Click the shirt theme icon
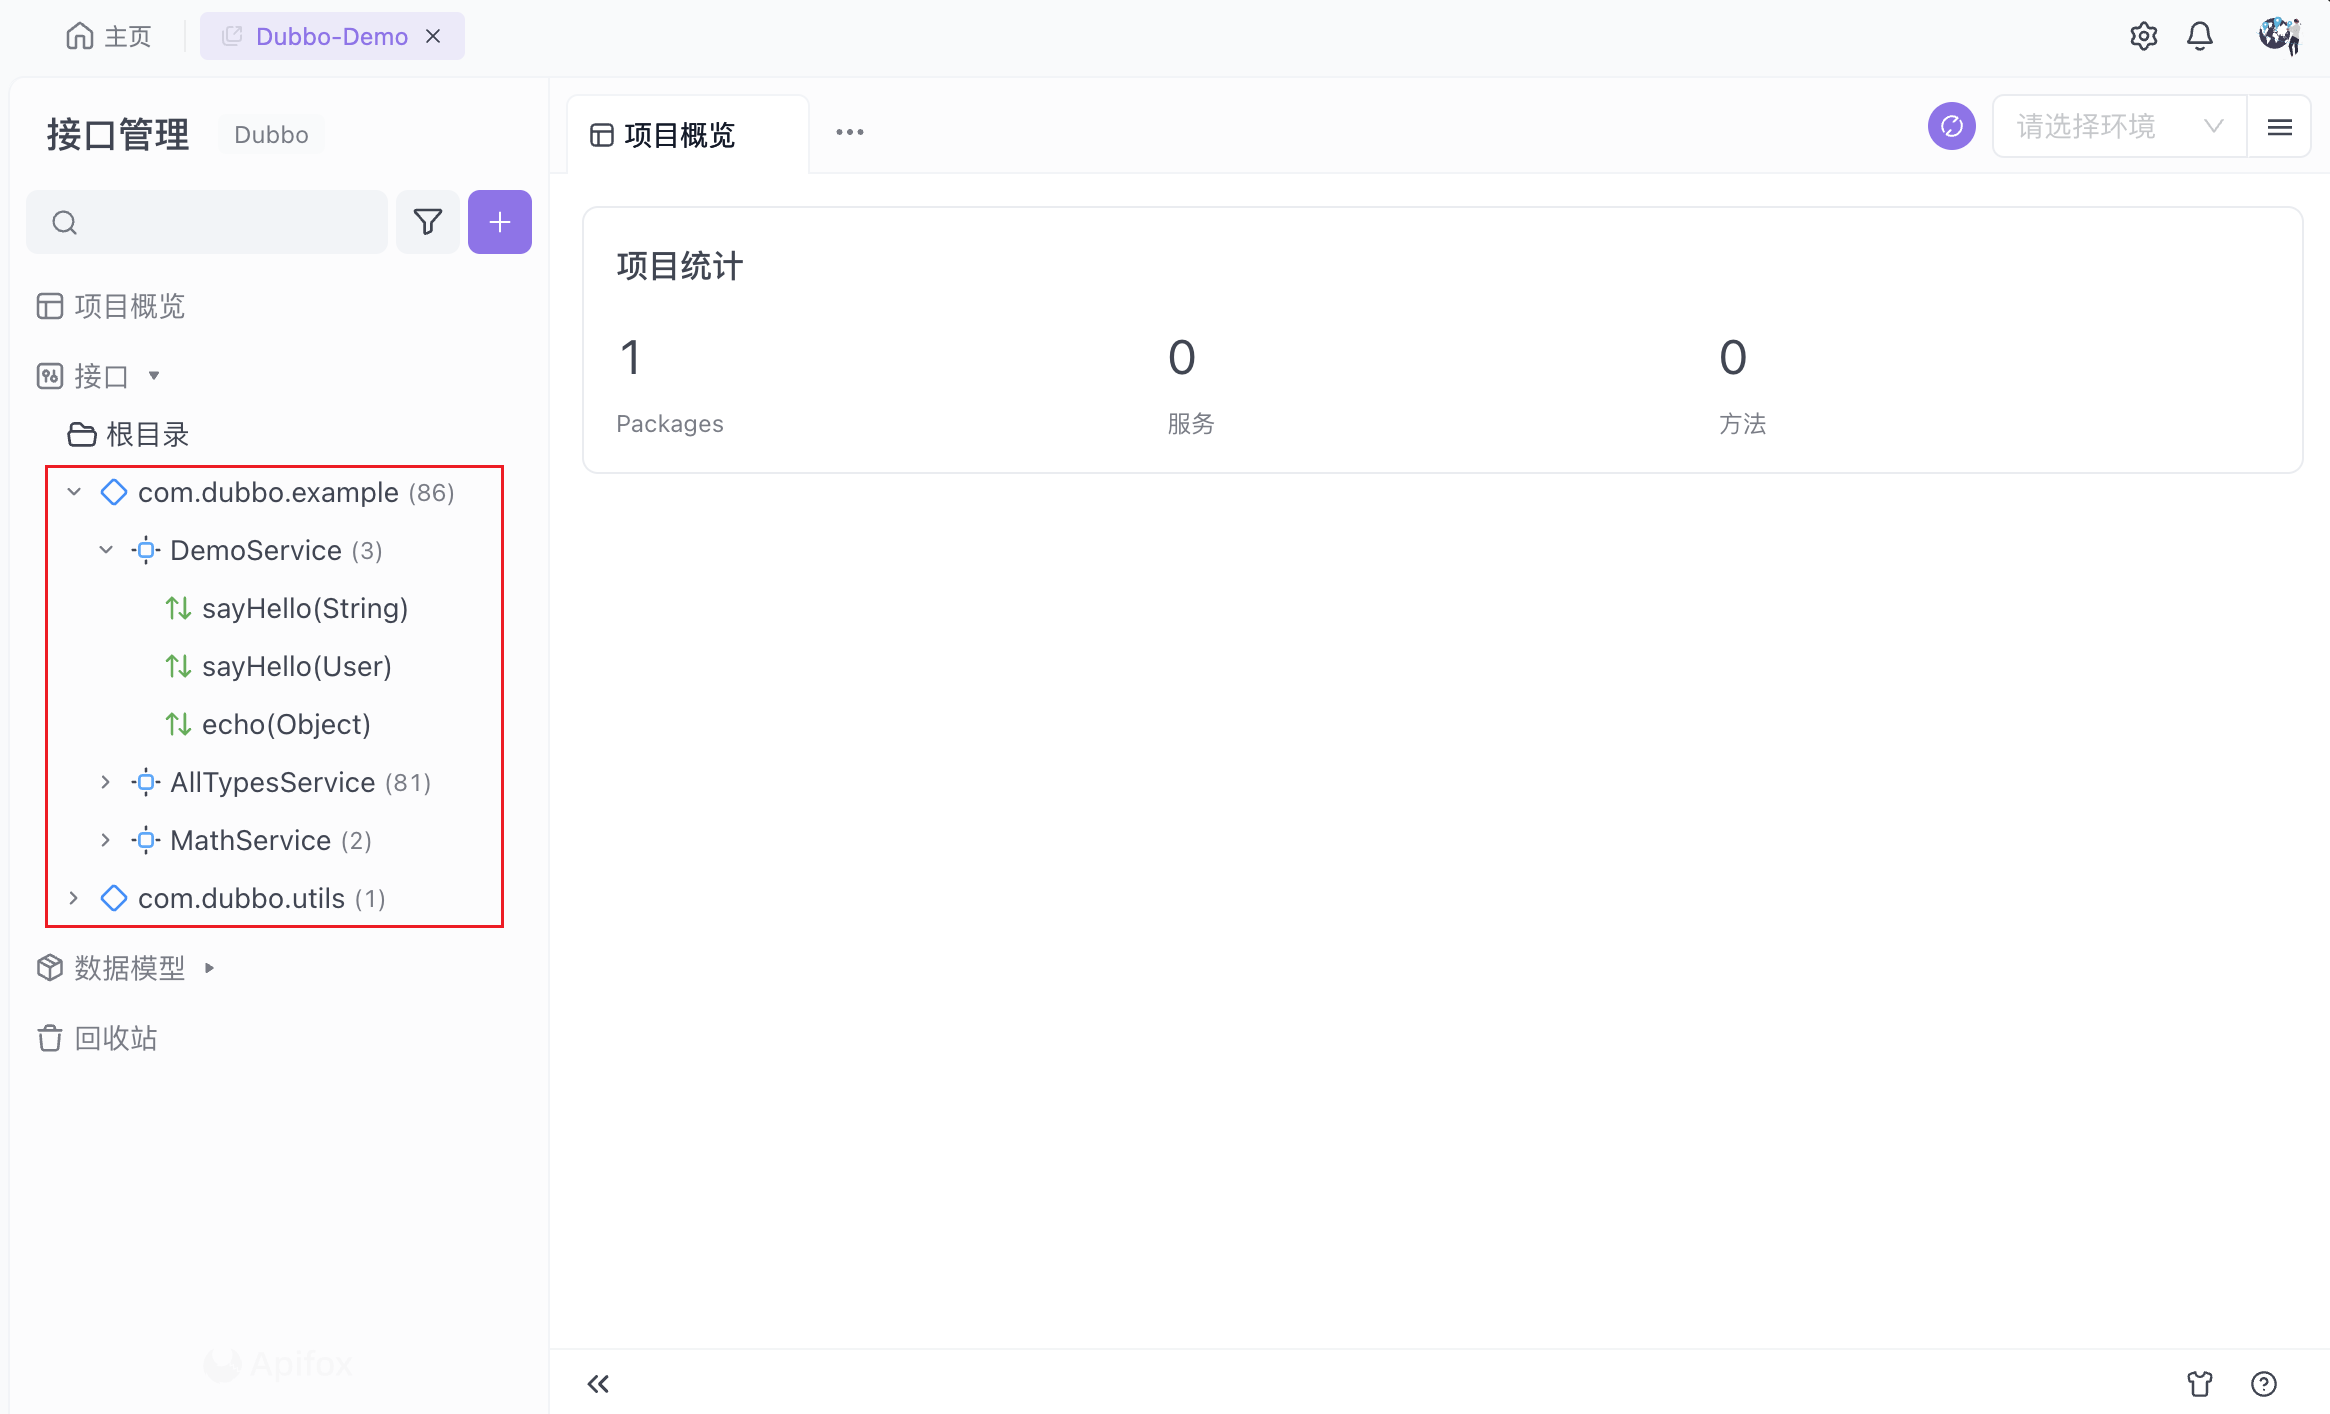This screenshot has width=2330, height=1414. (2199, 1384)
